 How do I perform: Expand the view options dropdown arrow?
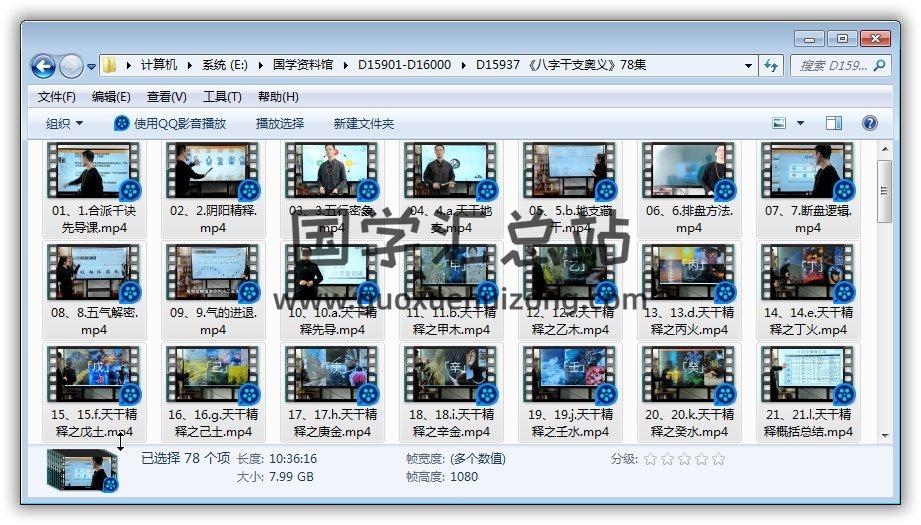click(800, 123)
